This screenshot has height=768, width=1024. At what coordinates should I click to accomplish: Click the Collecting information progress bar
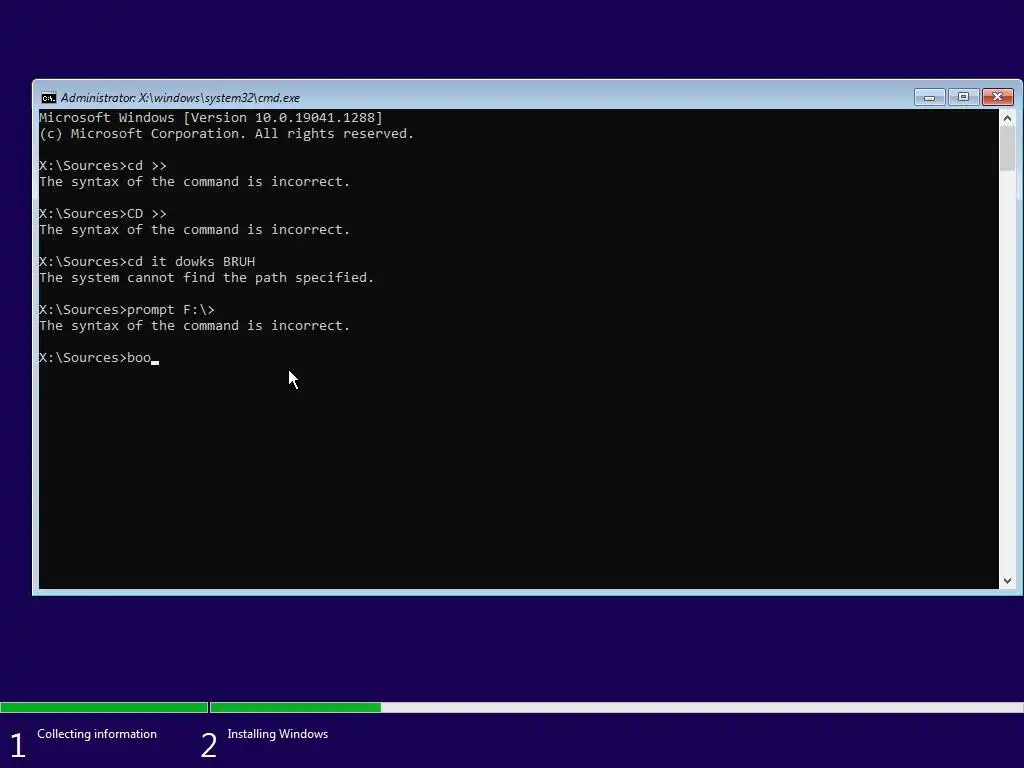pos(104,707)
